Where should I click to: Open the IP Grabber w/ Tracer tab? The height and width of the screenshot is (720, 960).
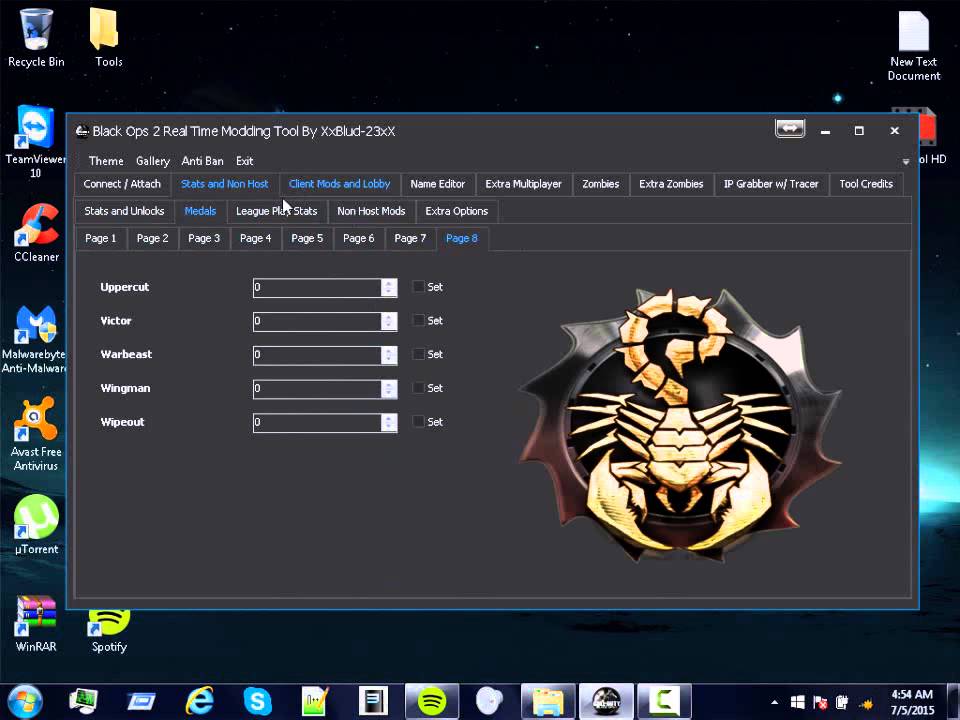point(771,184)
